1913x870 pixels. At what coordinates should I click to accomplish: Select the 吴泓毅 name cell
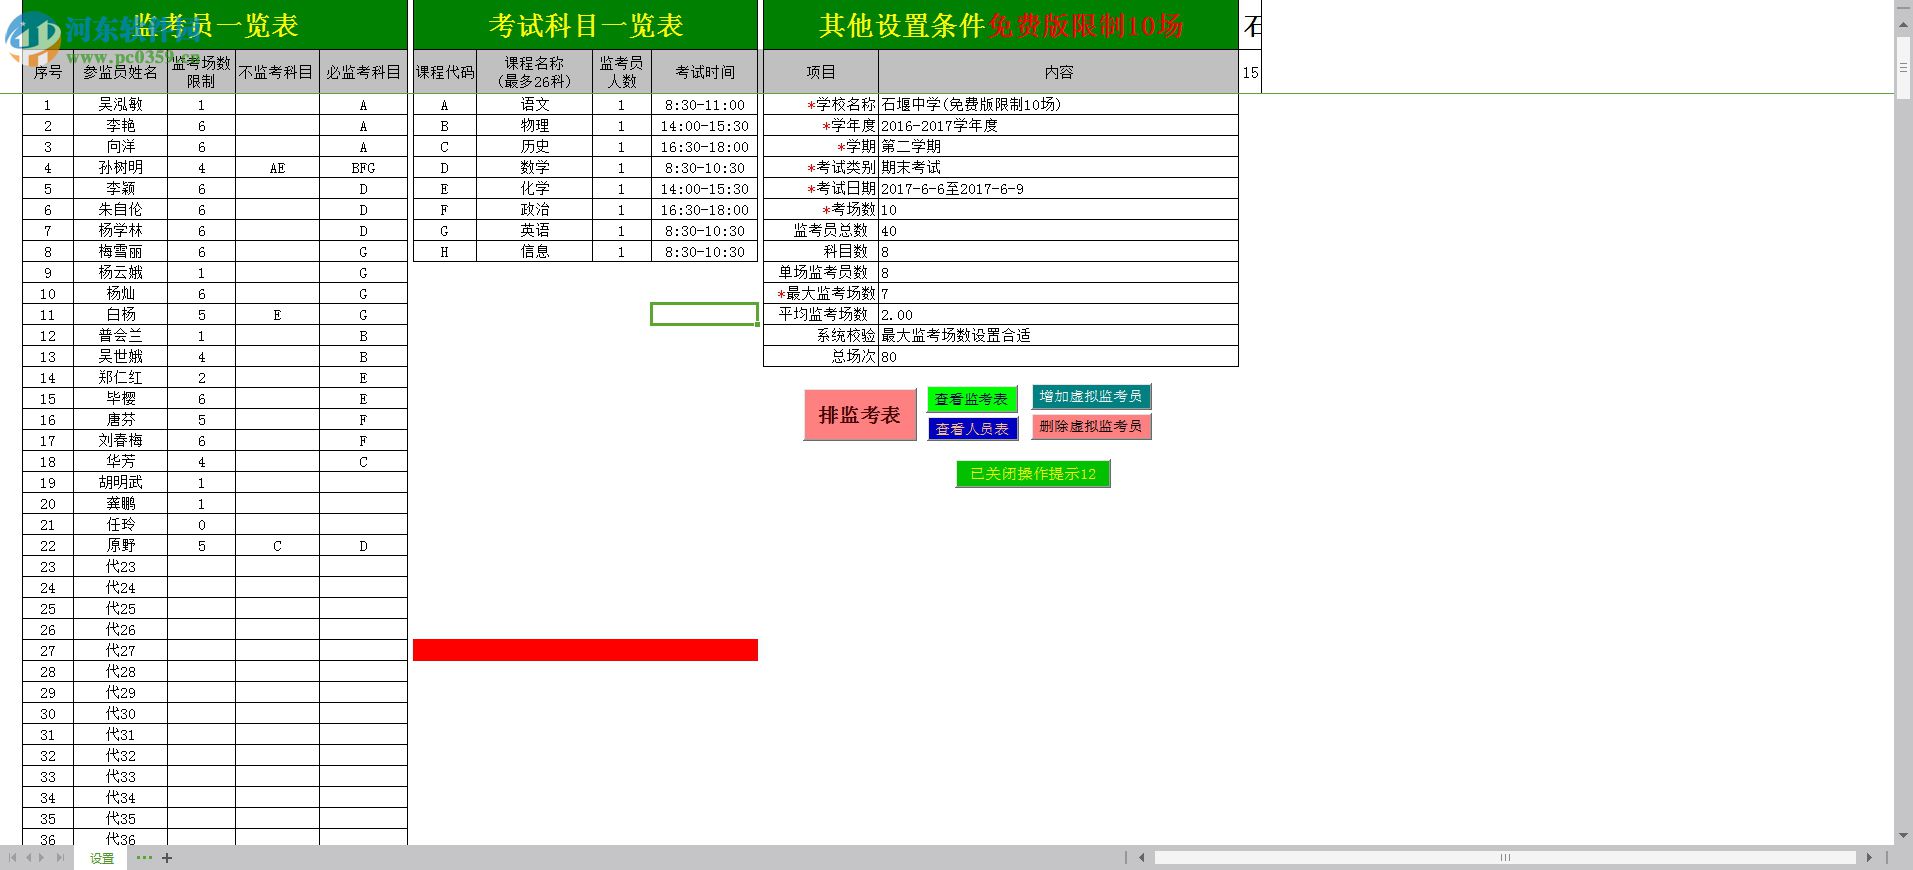click(120, 104)
